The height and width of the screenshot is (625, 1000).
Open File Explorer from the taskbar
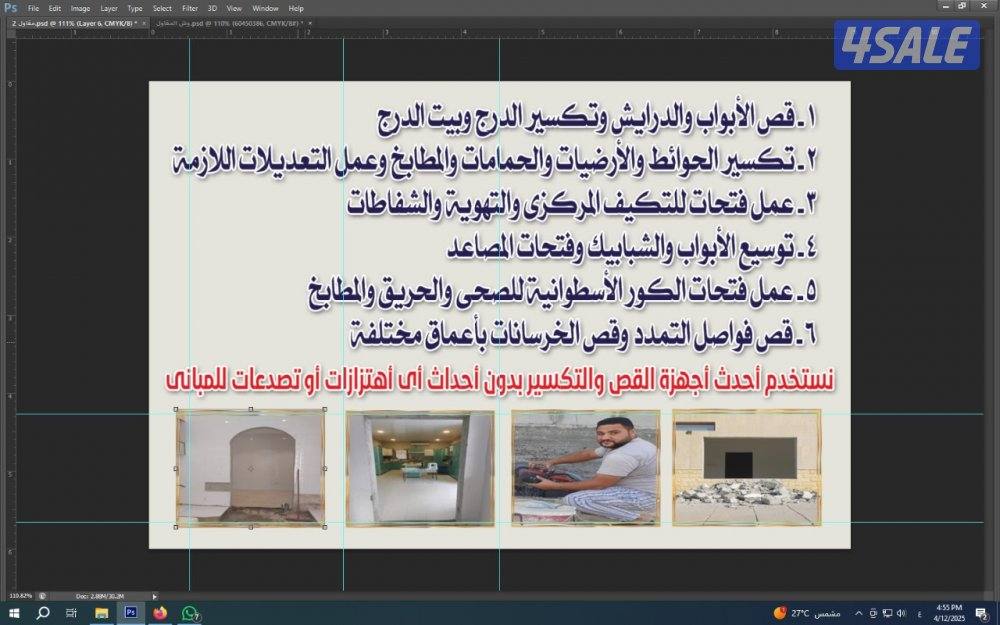[100, 615]
